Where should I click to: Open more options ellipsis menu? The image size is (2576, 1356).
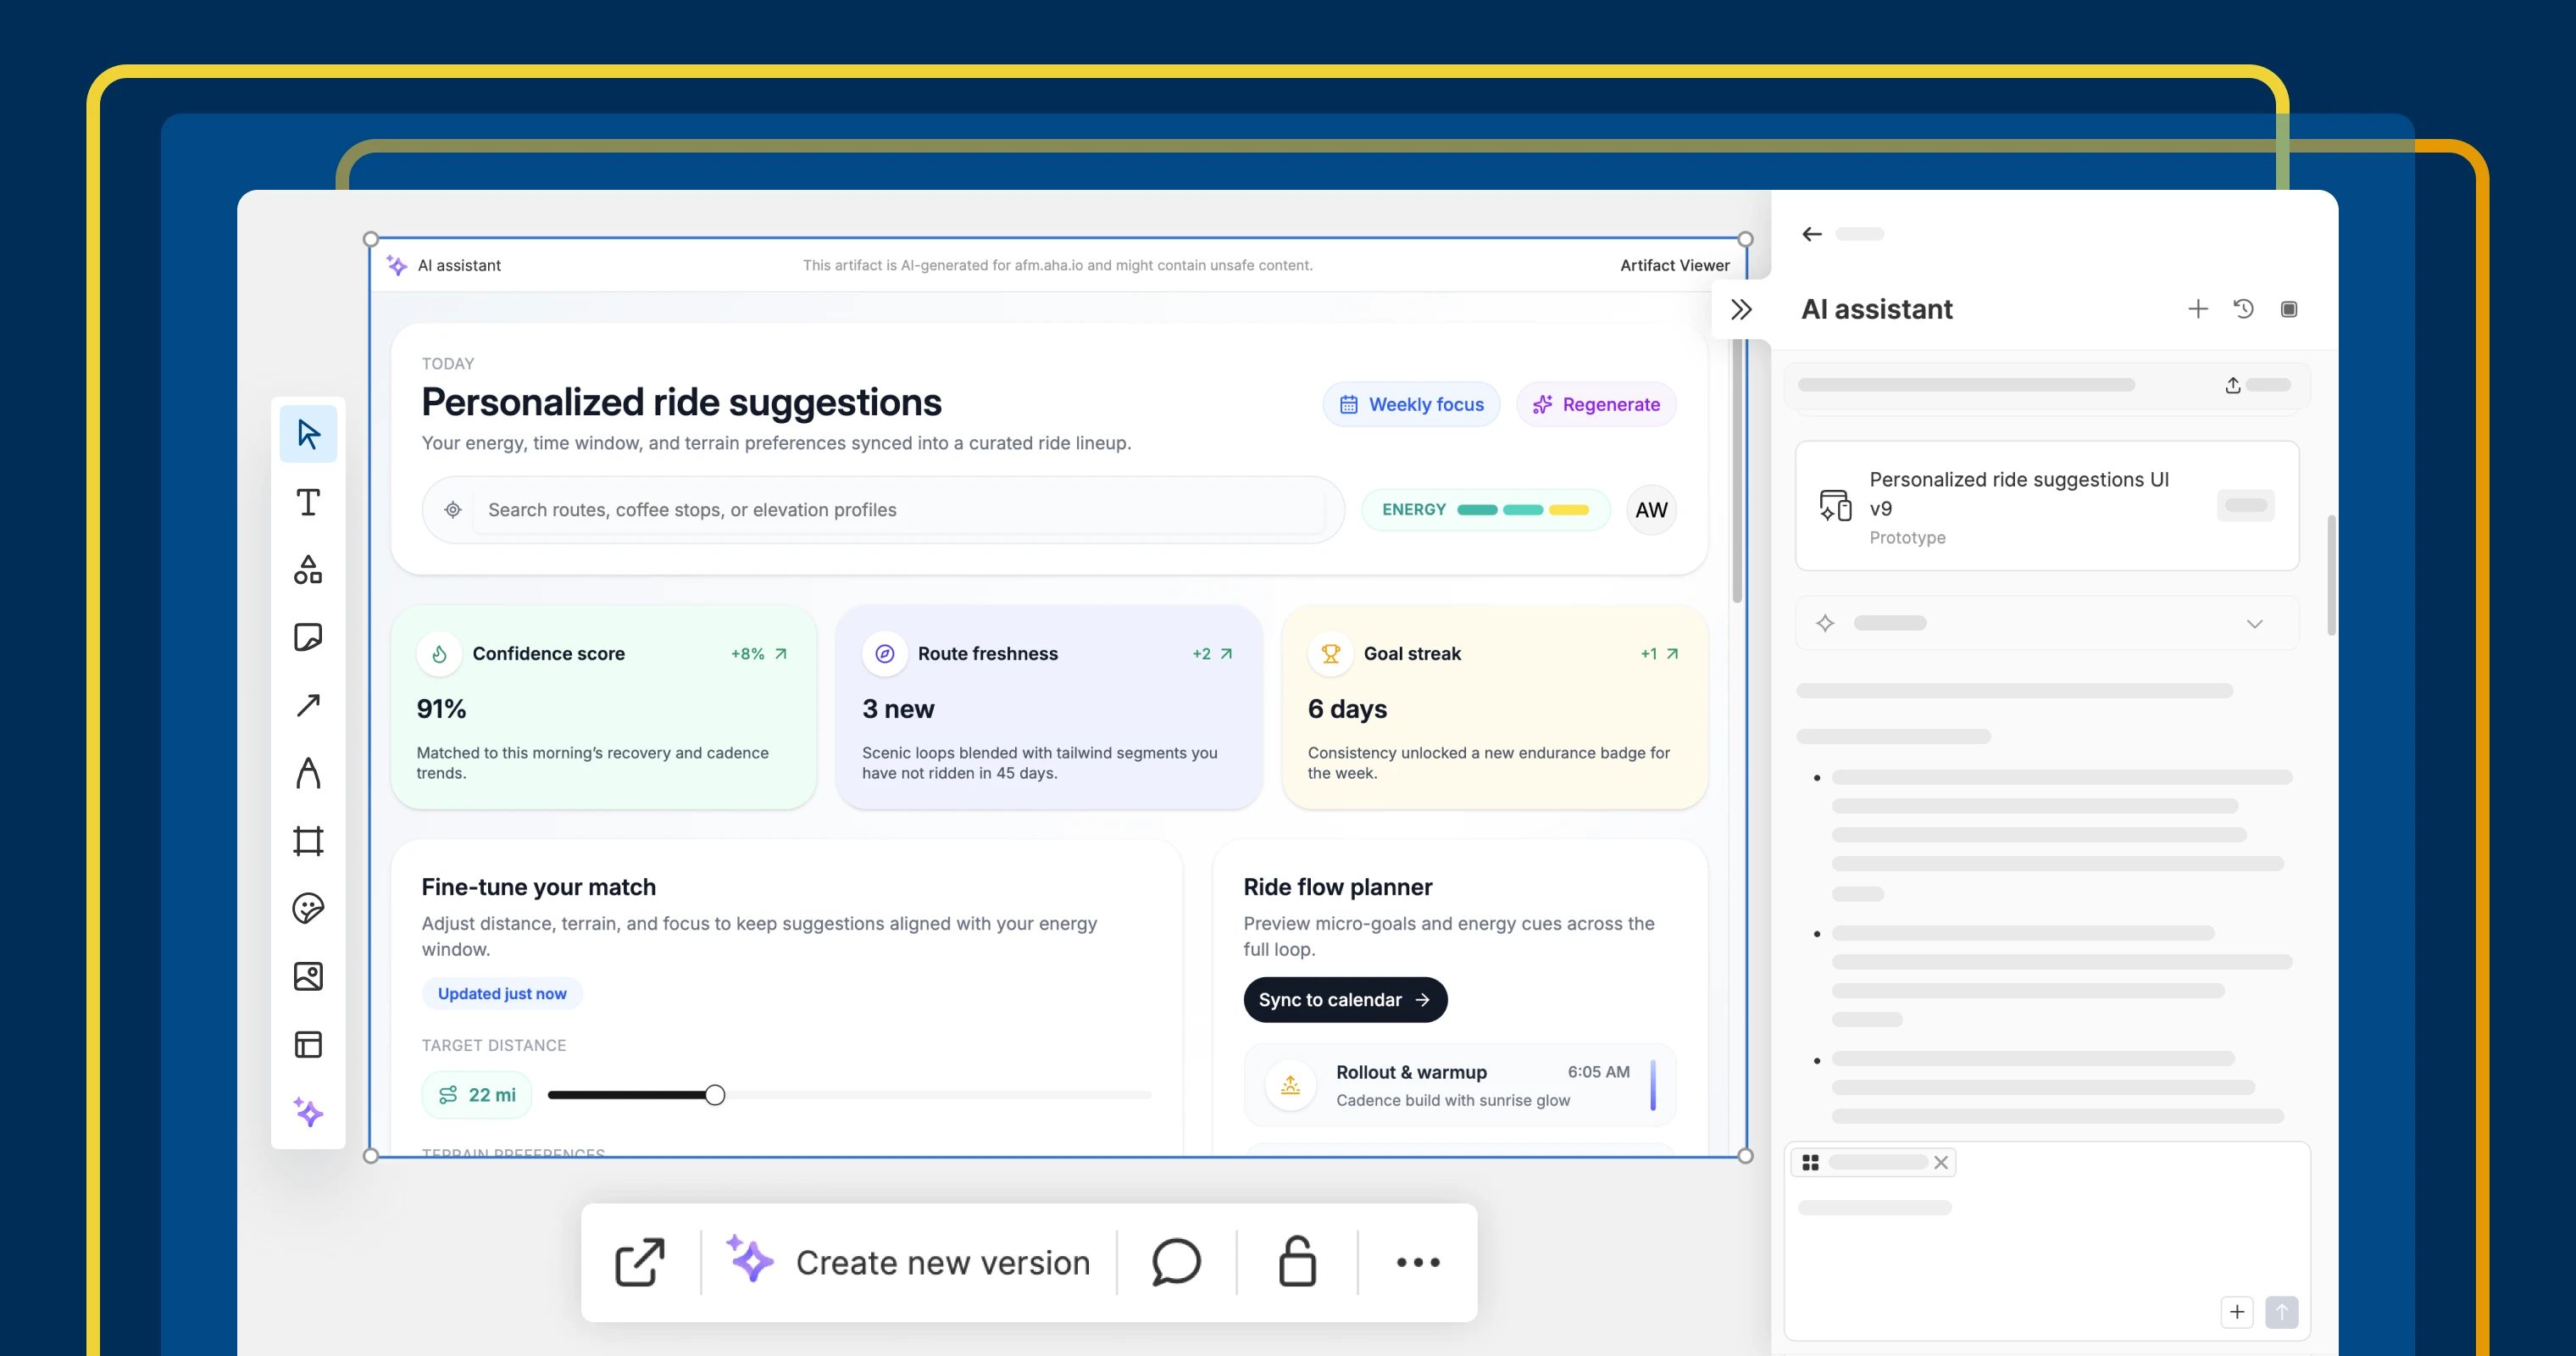click(1417, 1262)
